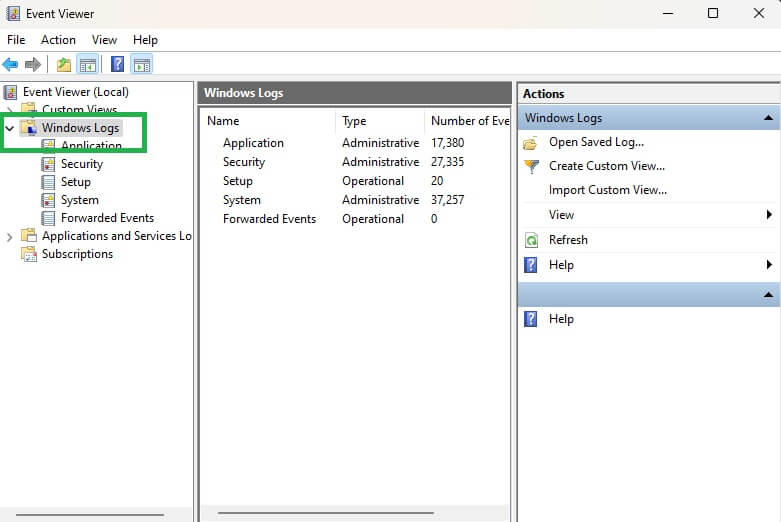This screenshot has height=522, width=781.
Task: Expand the Custom Views tree node
Action: pos(10,110)
